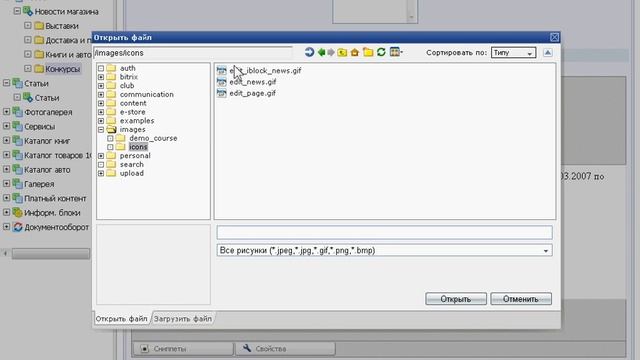Create a new folder with toolbar icon
The width and height of the screenshot is (640, 360).
[x=368, y=52]
